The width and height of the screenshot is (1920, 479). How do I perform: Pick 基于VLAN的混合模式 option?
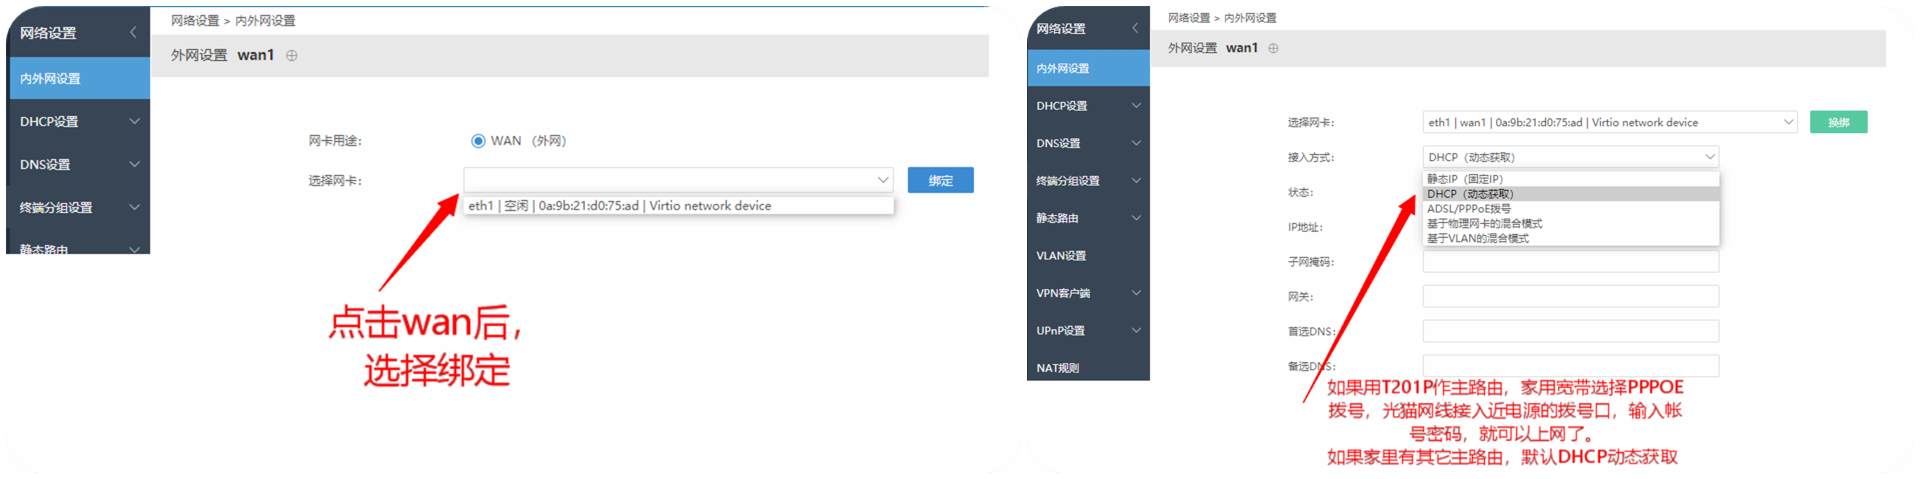pyautogui.click(x=1477, y=239)
